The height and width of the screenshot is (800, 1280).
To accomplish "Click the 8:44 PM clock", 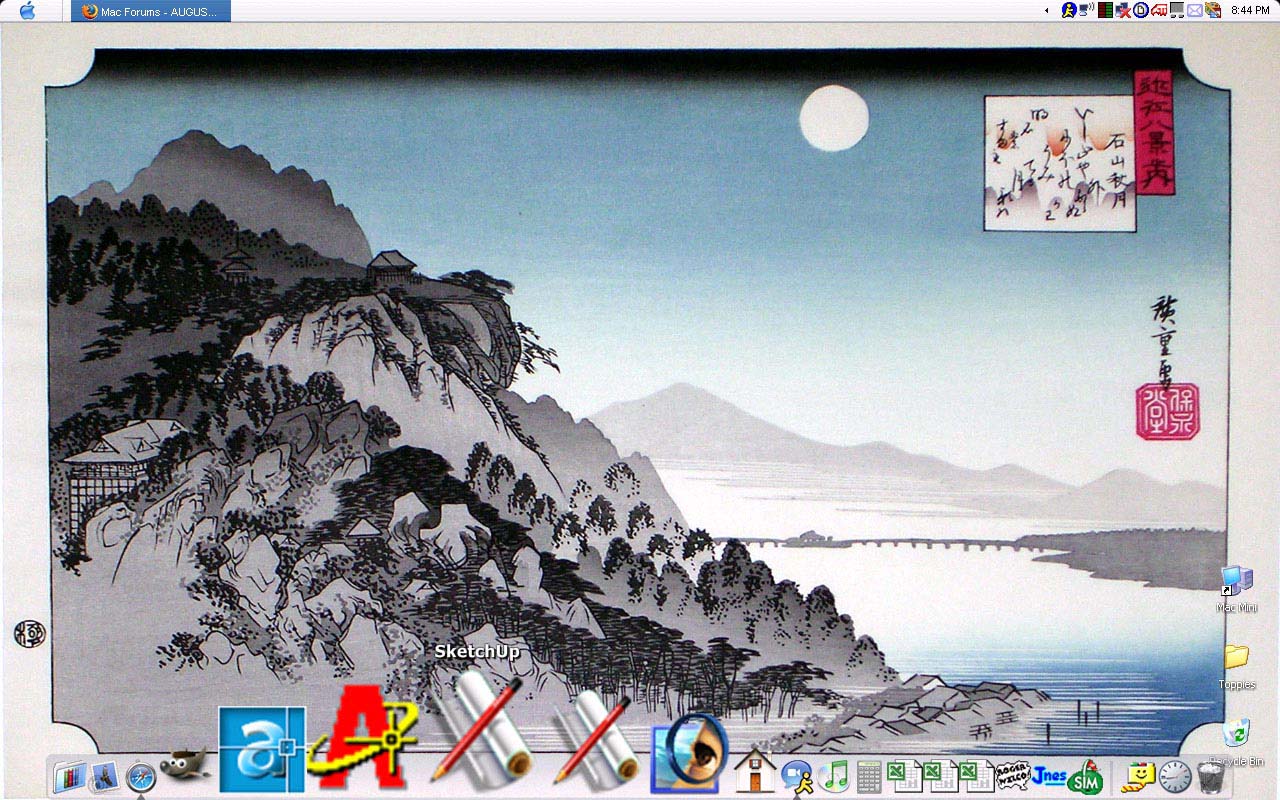I will pyautogui.click(x=1250, y=10).
